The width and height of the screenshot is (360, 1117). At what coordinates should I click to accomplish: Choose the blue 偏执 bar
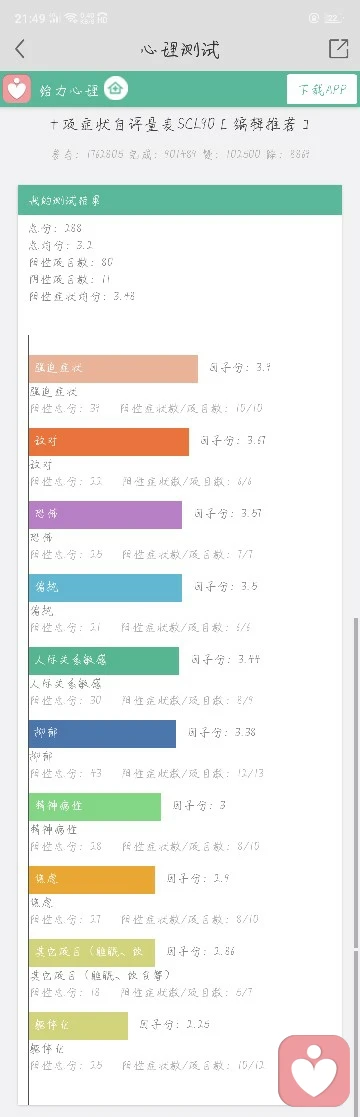point(106,588)
